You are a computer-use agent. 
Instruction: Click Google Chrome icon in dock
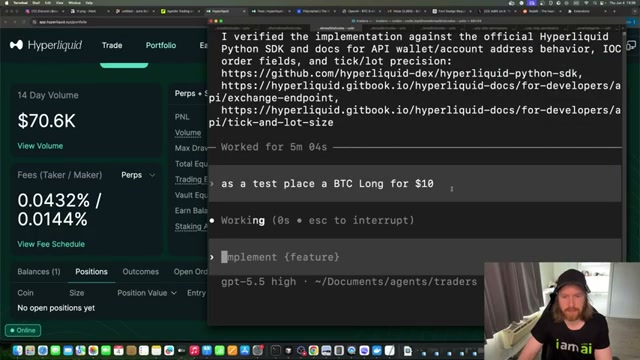[x=313, y=351]
